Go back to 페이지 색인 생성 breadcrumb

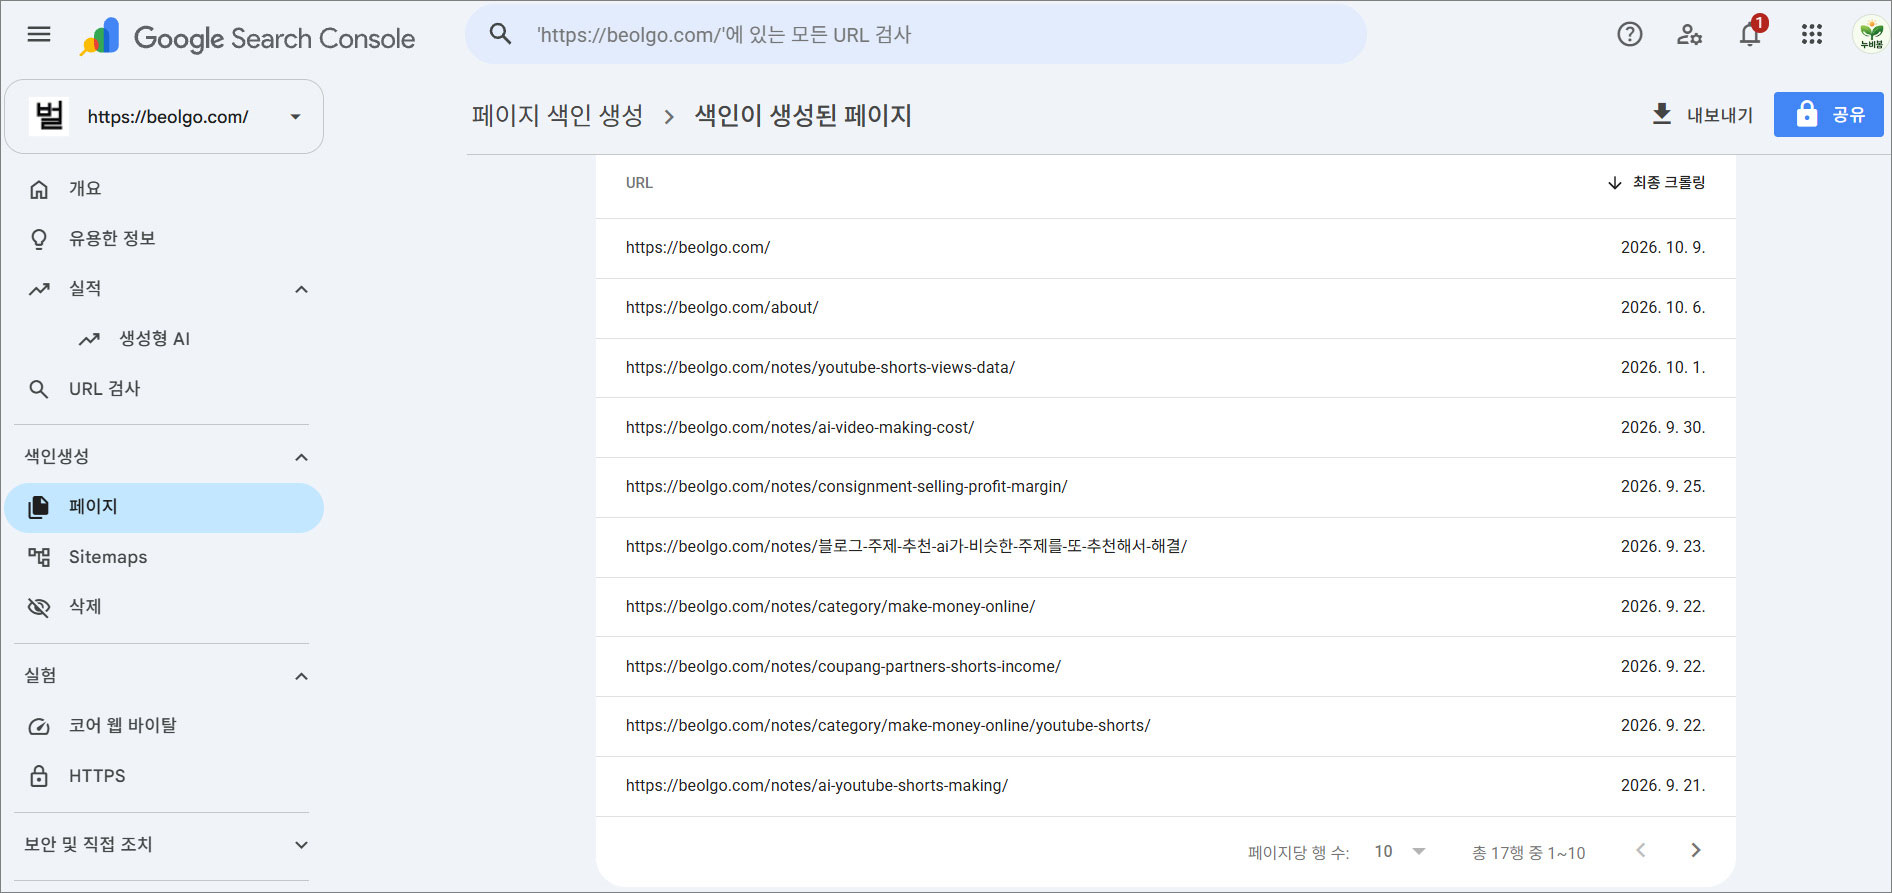tap(558, 115)
